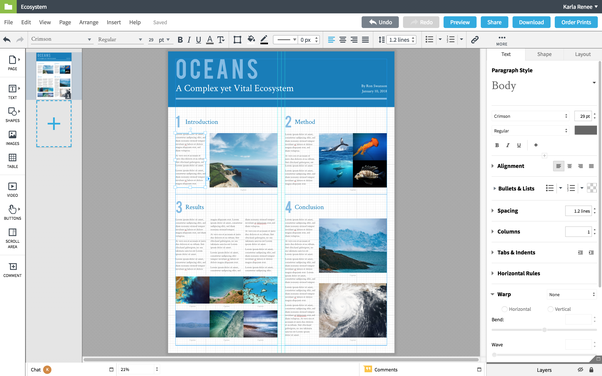Open More options in the toolbar
This screenshot has width=602, height=376.
(501, 40)
